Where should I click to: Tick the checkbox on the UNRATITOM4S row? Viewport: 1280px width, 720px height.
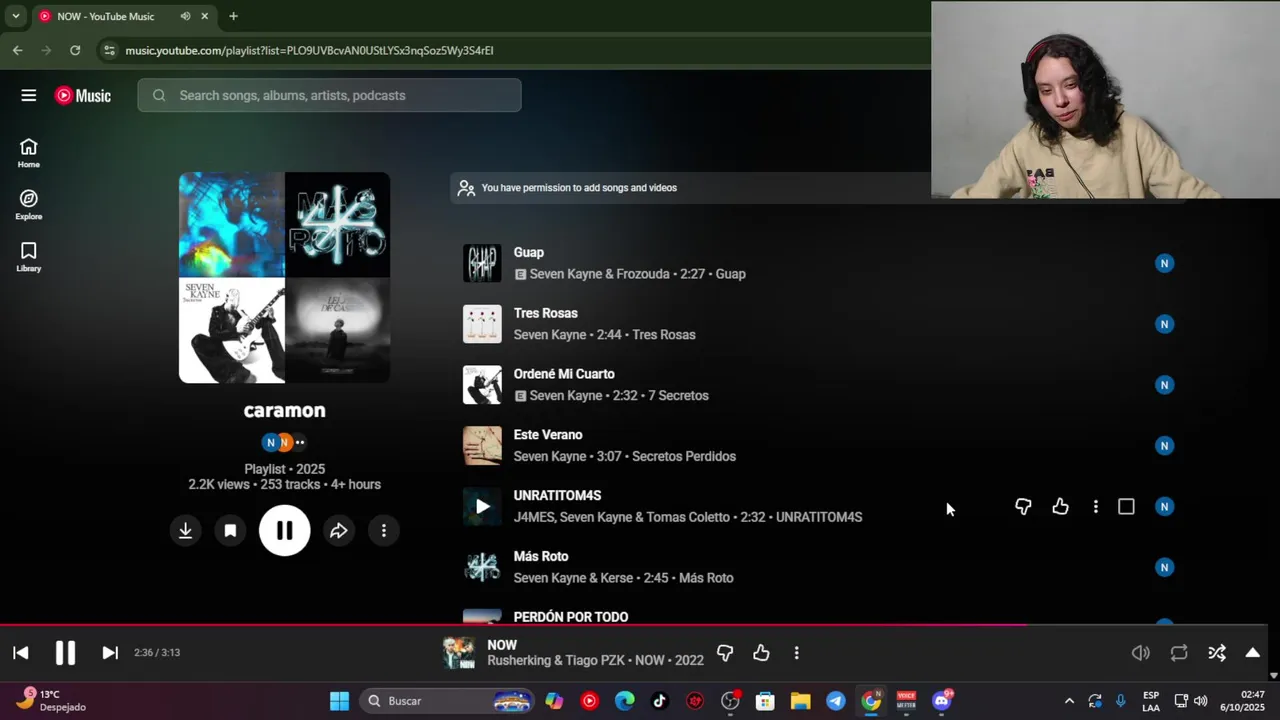click(x=1126, y=507)
